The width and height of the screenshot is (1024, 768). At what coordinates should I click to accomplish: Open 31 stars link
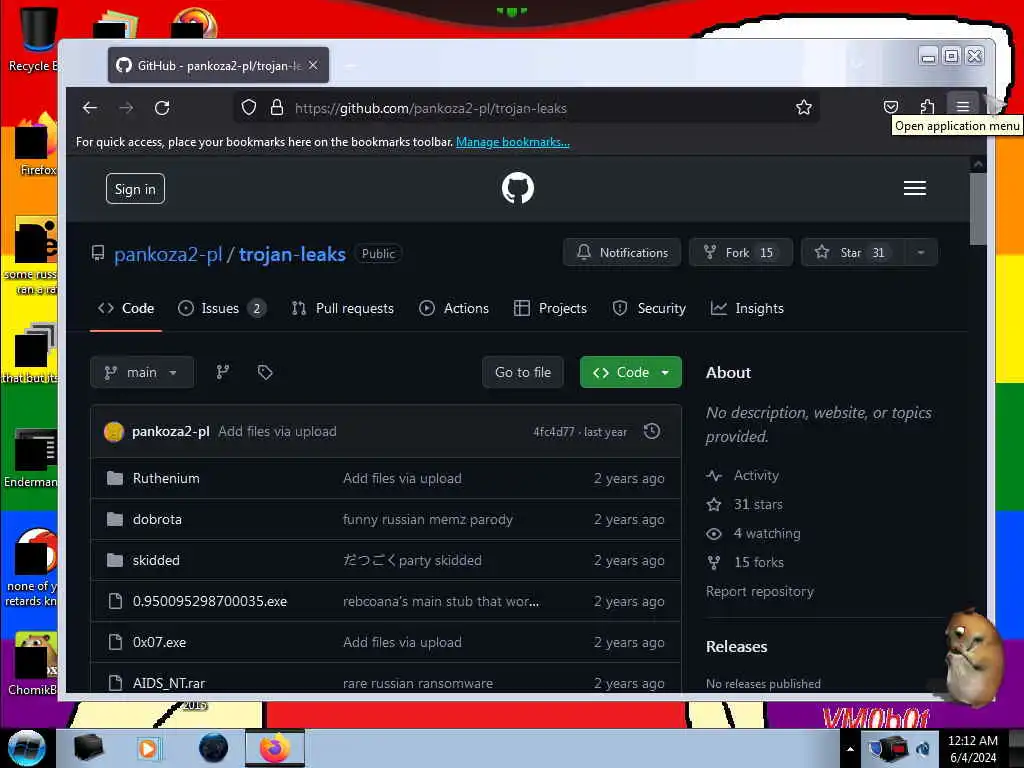(x=758, y=504)
